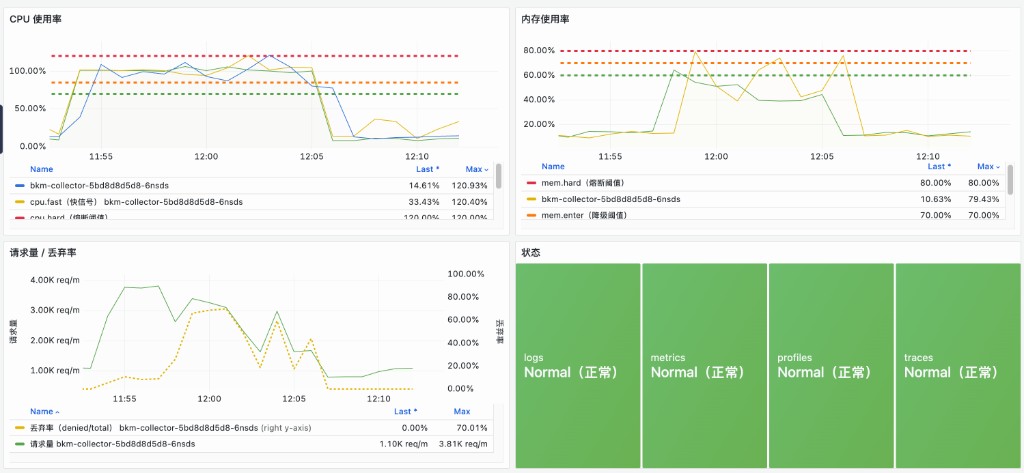Screen dimensions: 1024x473
Task: Toggle cpu.fast（快信号）series in CPU legend
Action: (136, 203)
